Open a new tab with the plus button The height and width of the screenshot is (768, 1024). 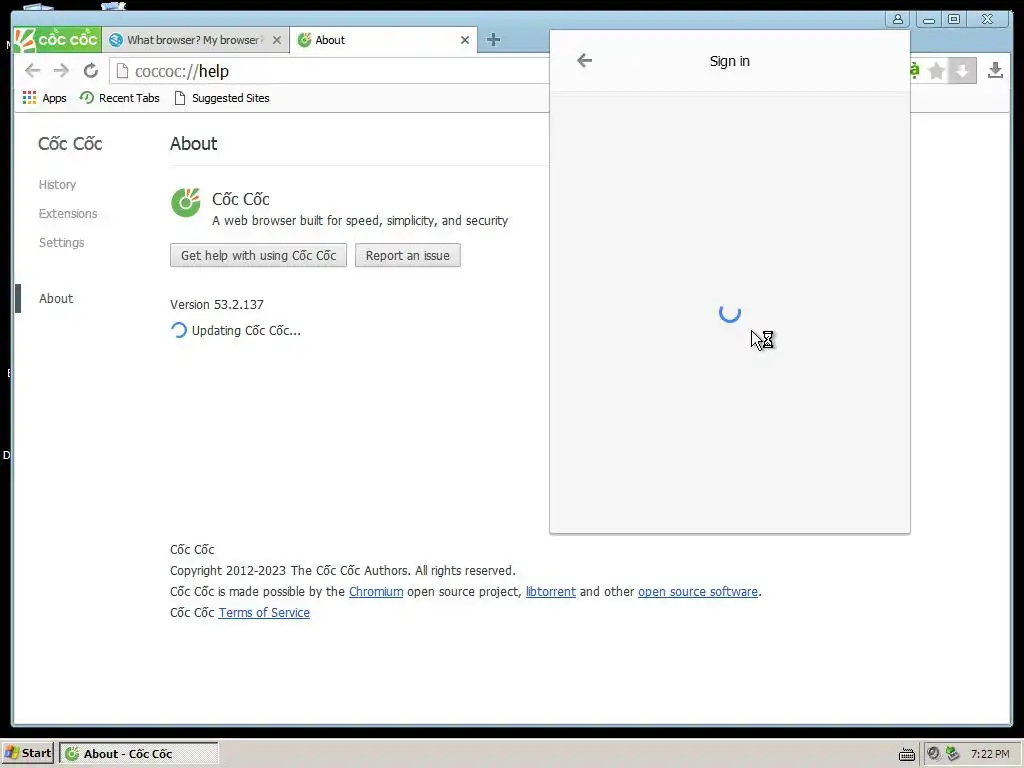493,40
